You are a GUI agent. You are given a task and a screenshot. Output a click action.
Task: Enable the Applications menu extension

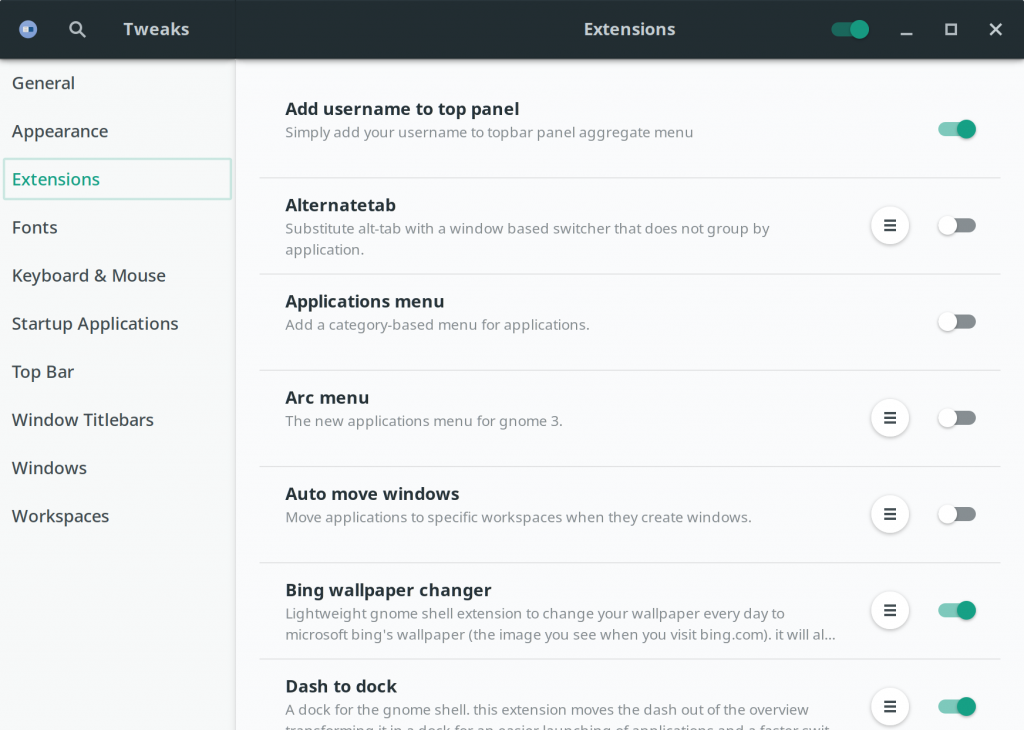pos(956,322)
